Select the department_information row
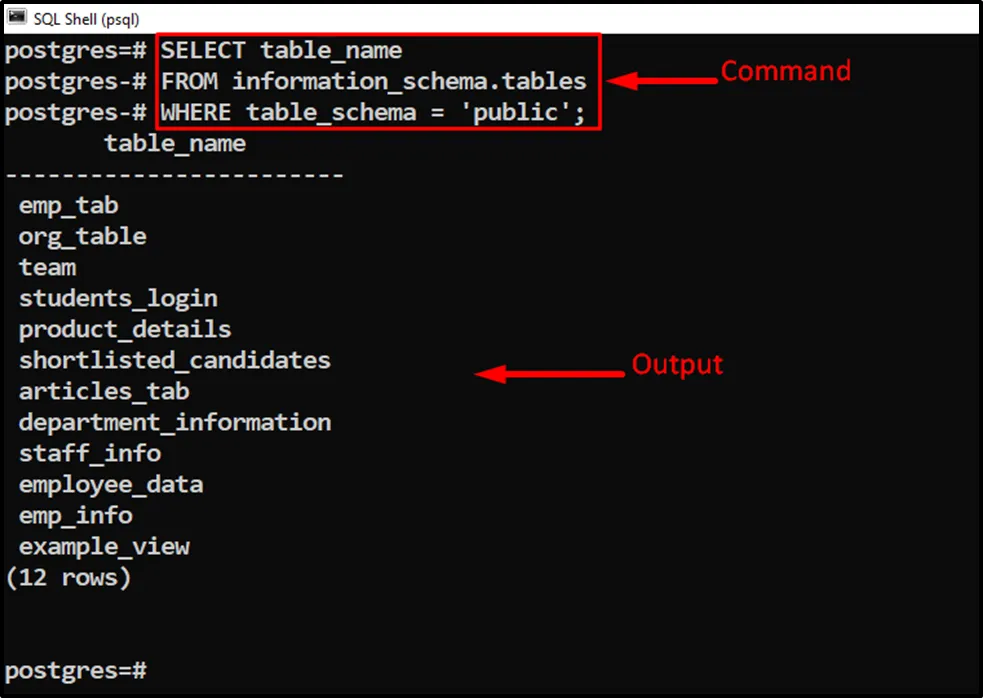The image size is (983, 698). (175, 422)
